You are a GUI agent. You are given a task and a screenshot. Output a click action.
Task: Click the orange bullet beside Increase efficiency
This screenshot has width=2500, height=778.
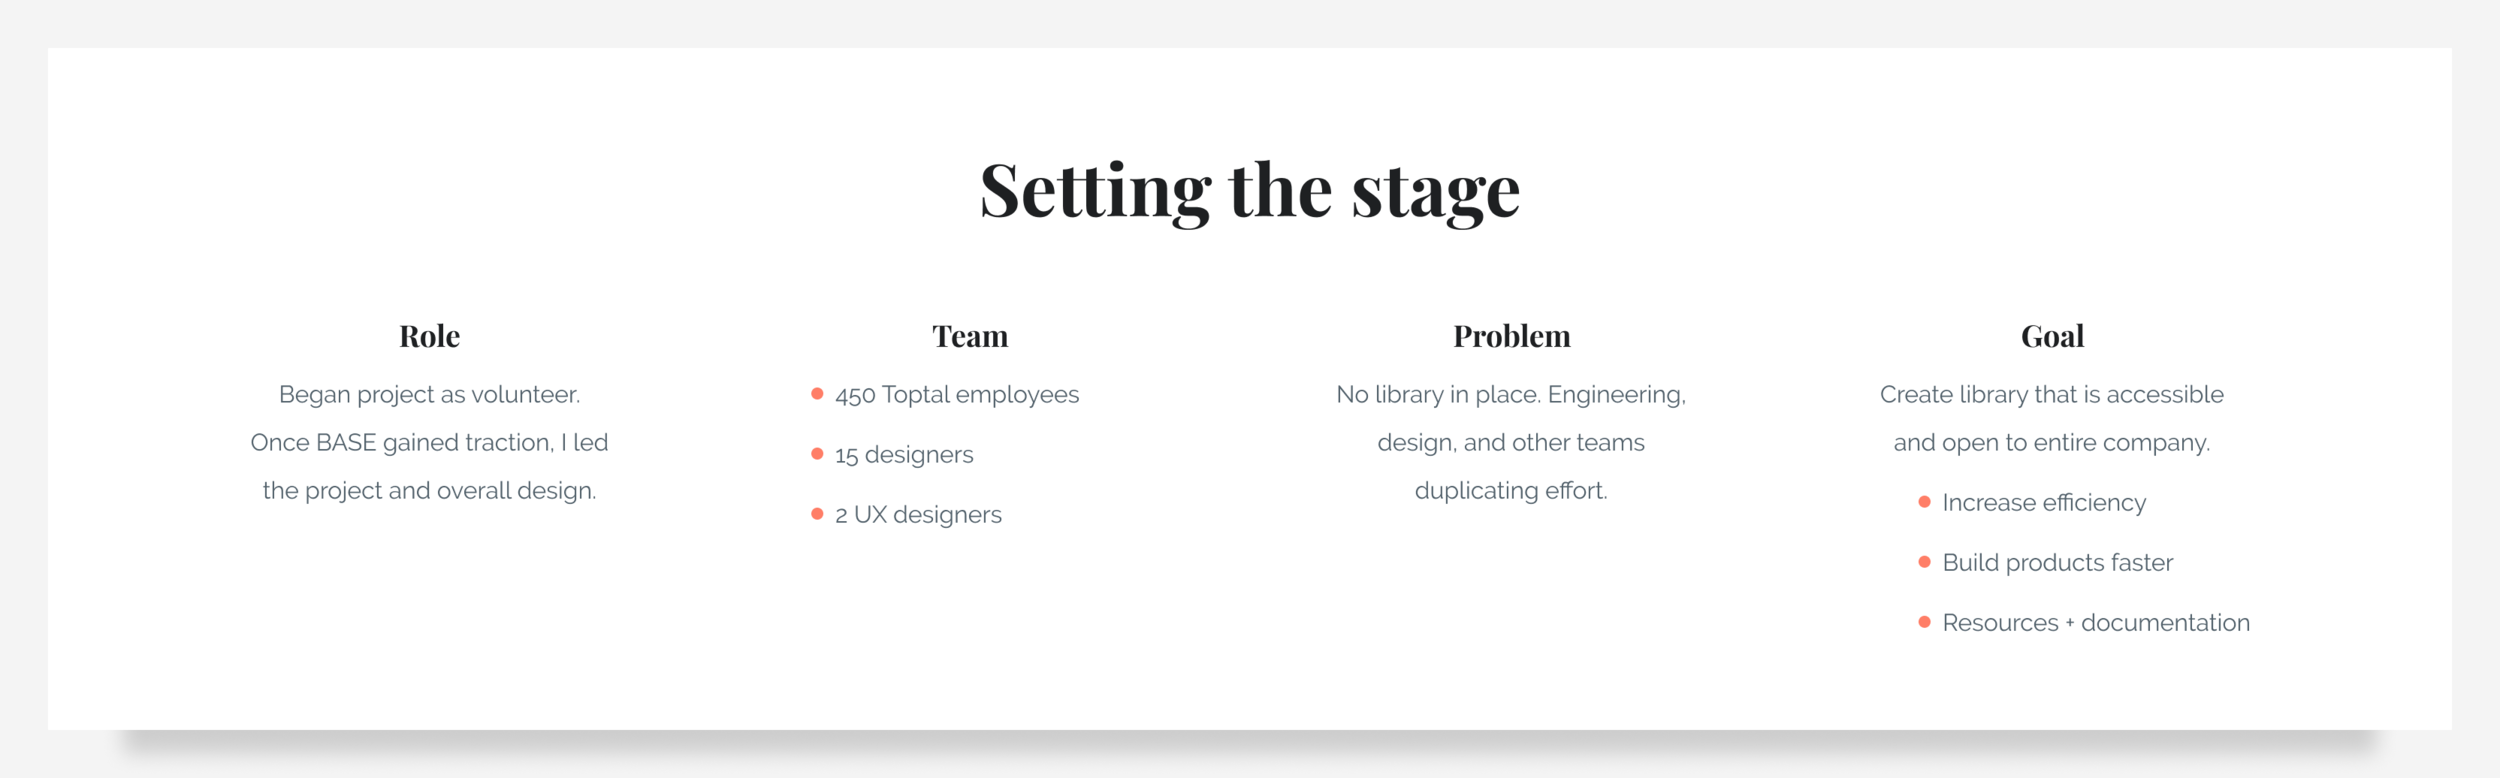pos(1924,502)
